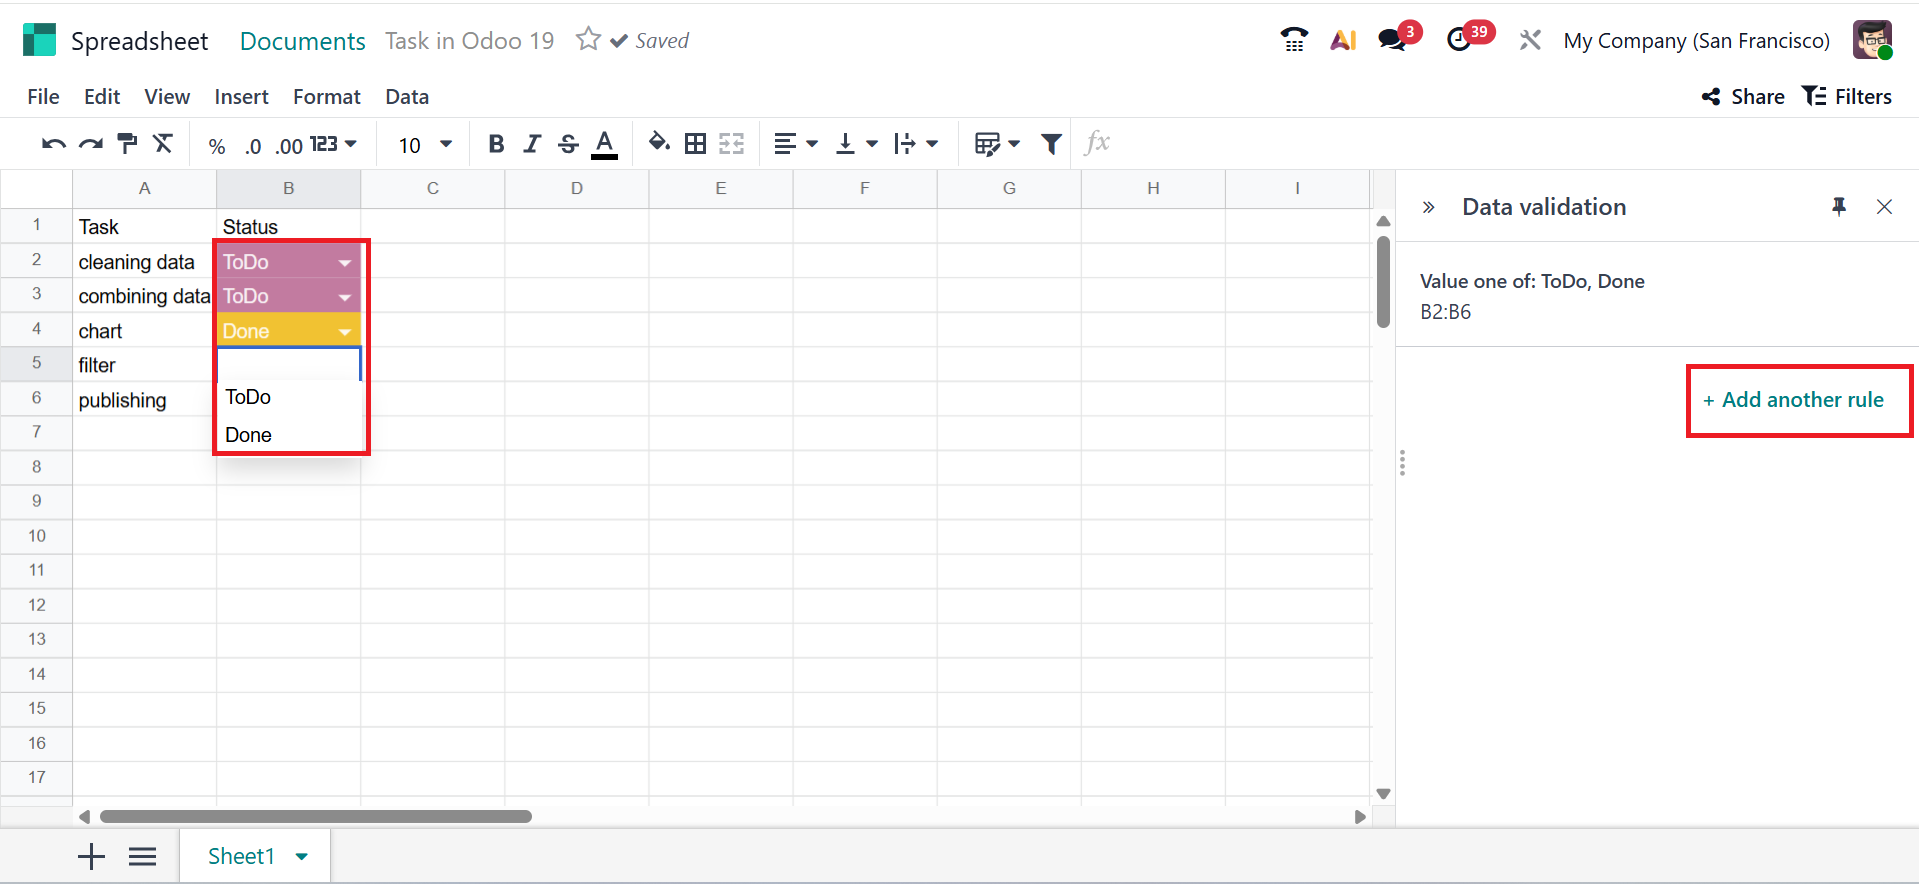The height and width of the screenshot is (884, 1919).
Task: Launch the AI assistant icon
Action: (x=1343, y=40)
